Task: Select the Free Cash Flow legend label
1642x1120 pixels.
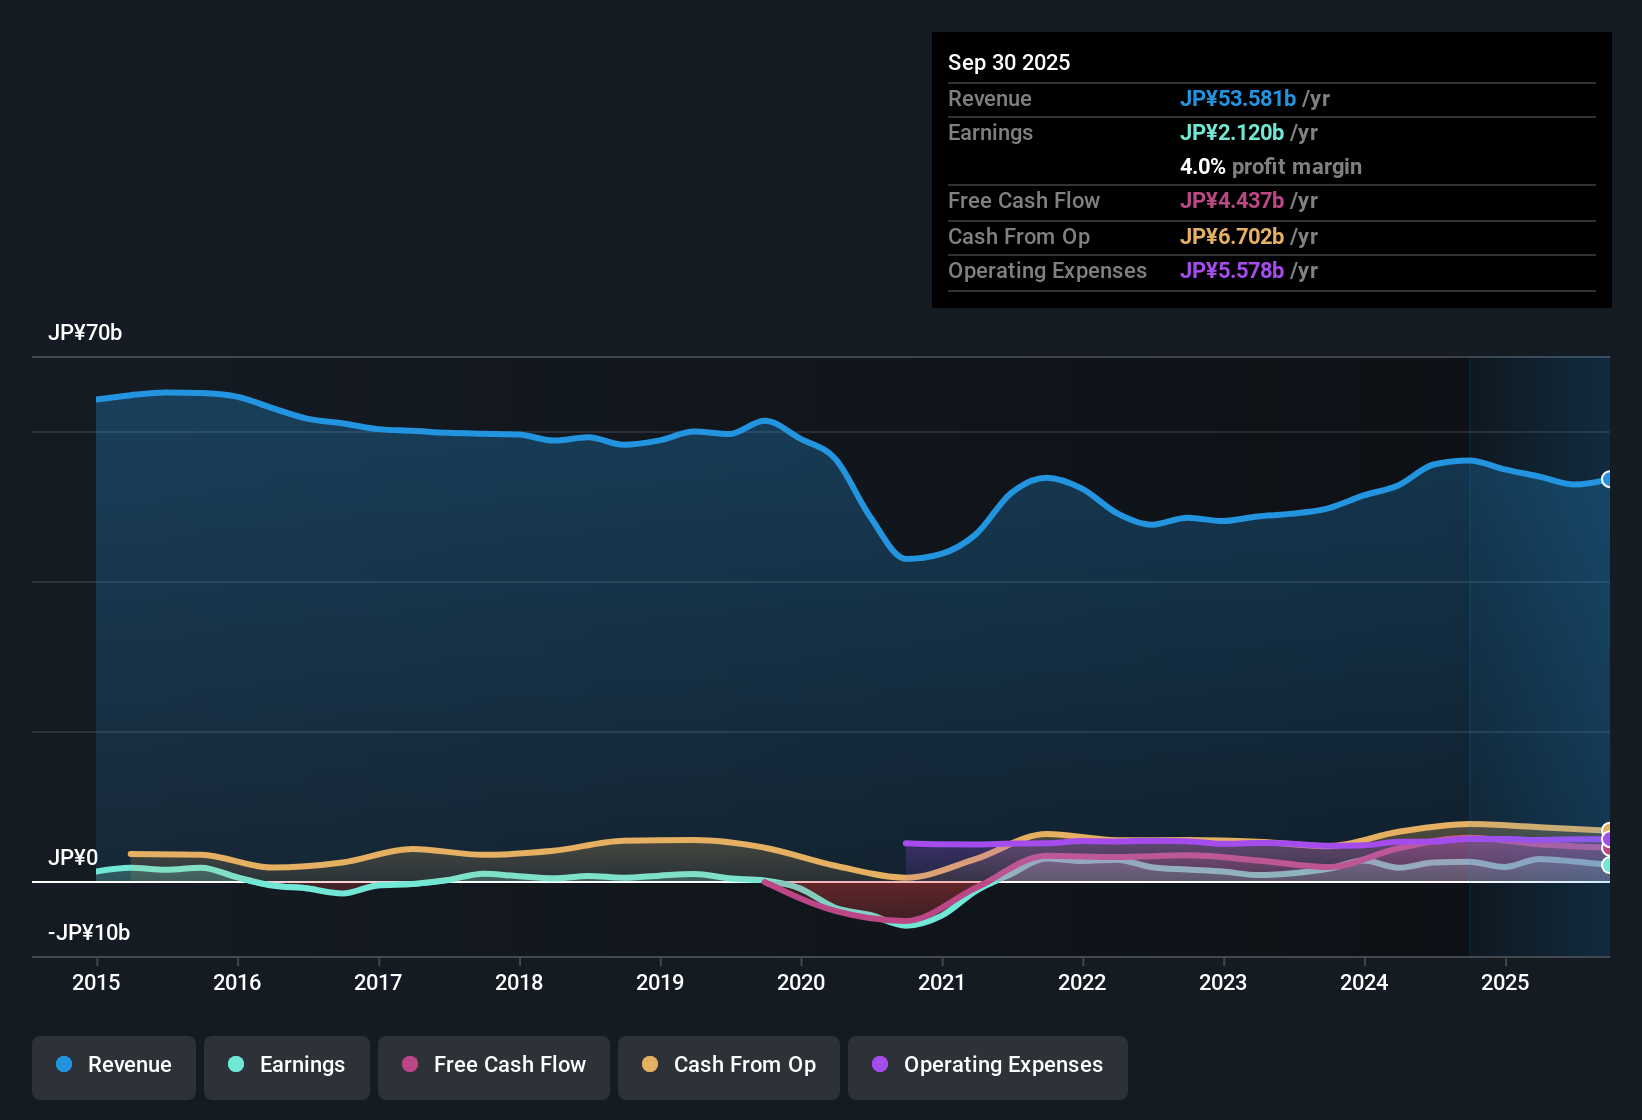Action: pyautogui.click(x=509, y=1065)
